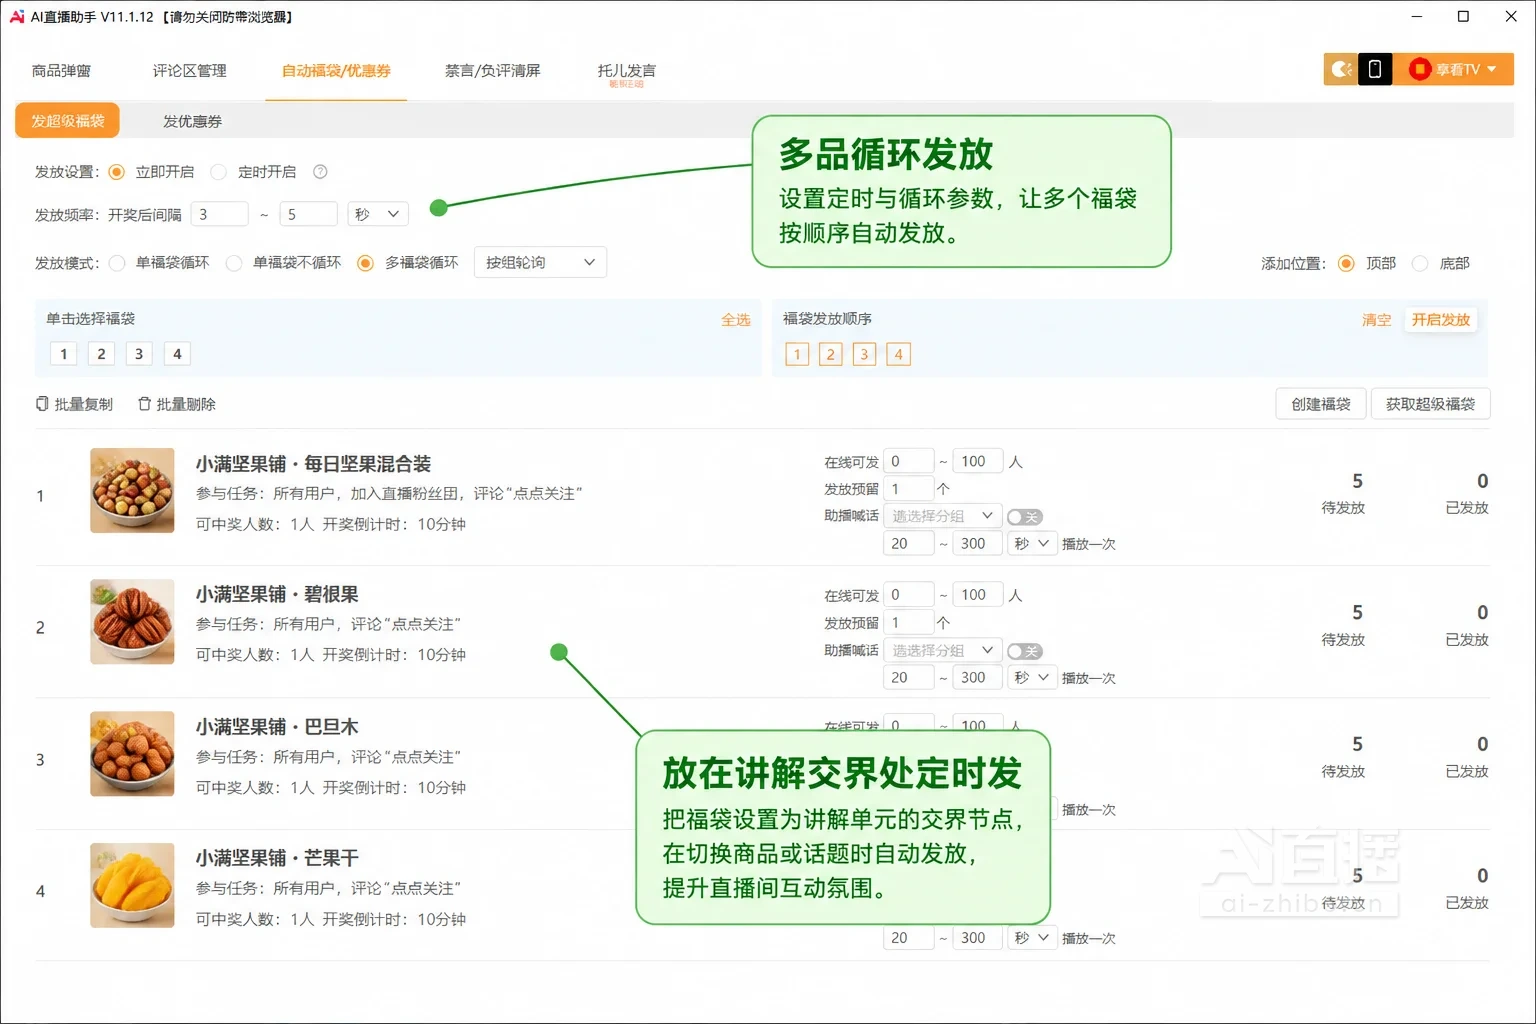The width and height of the screenshot is (1536, 1024).
Task: Select lucky bag number 3 in 单击选择福袋
Action: (x=139, y=354)
